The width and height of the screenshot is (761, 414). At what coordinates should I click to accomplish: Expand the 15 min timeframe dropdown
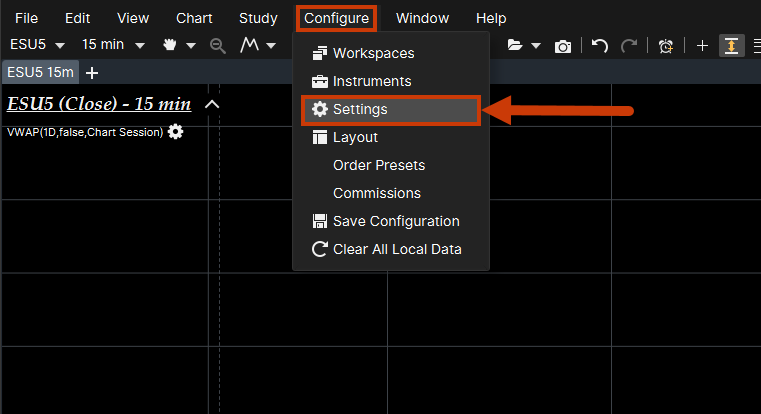click(113, 46)
